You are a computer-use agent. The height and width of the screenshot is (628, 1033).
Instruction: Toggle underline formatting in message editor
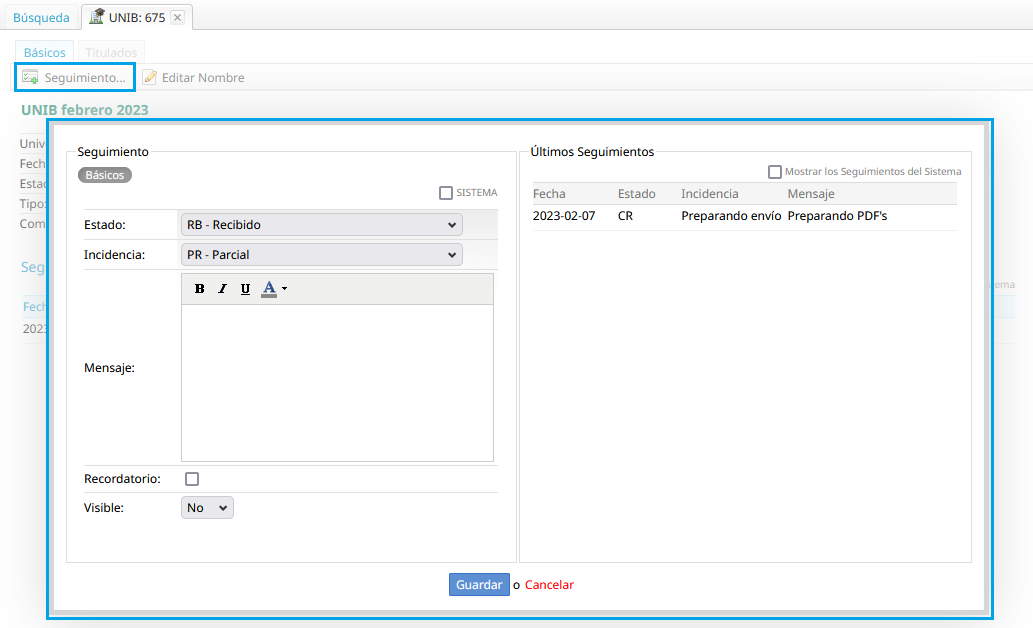[245, 289]
